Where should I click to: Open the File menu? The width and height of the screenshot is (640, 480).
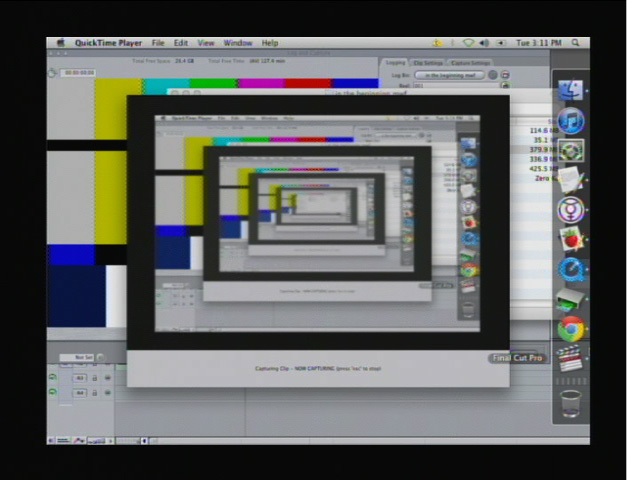pos(158,43)
